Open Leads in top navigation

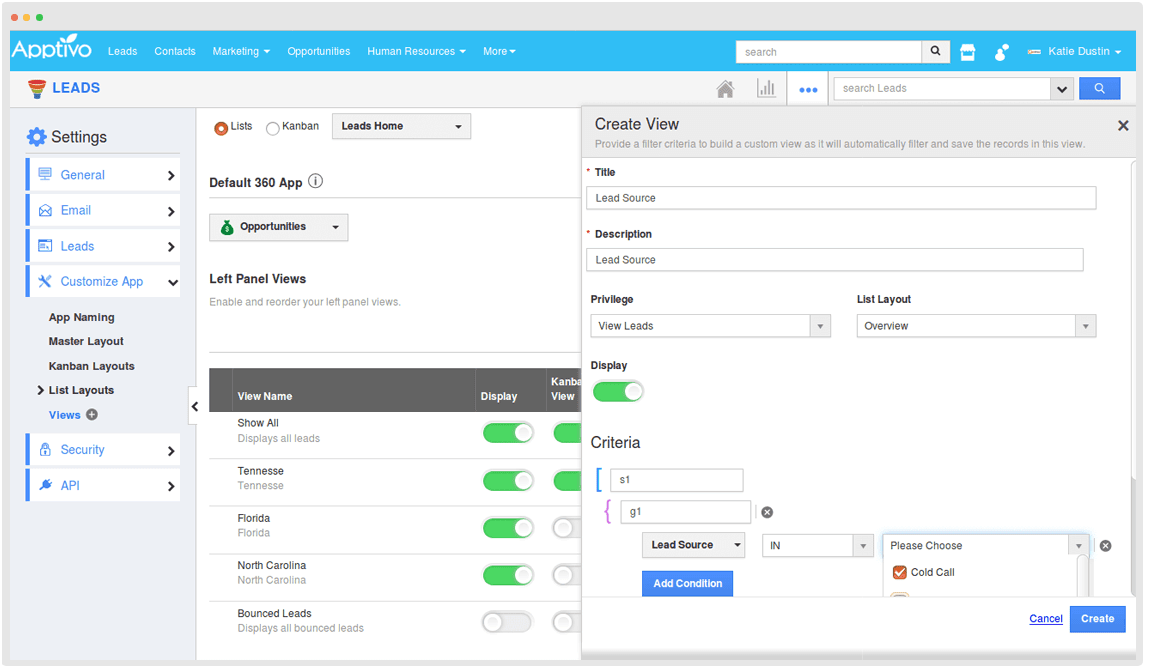[x=122, y=51]
